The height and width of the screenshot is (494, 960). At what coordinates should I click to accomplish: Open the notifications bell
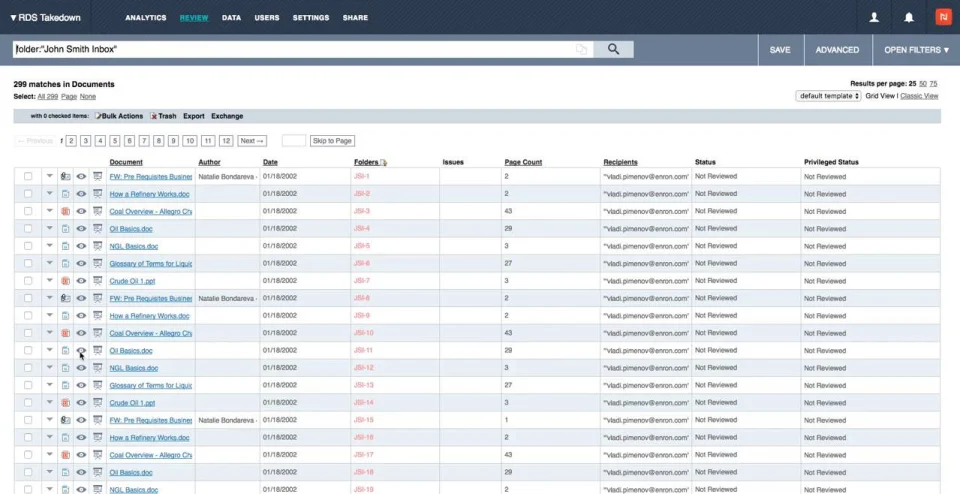tap(908, 17)
